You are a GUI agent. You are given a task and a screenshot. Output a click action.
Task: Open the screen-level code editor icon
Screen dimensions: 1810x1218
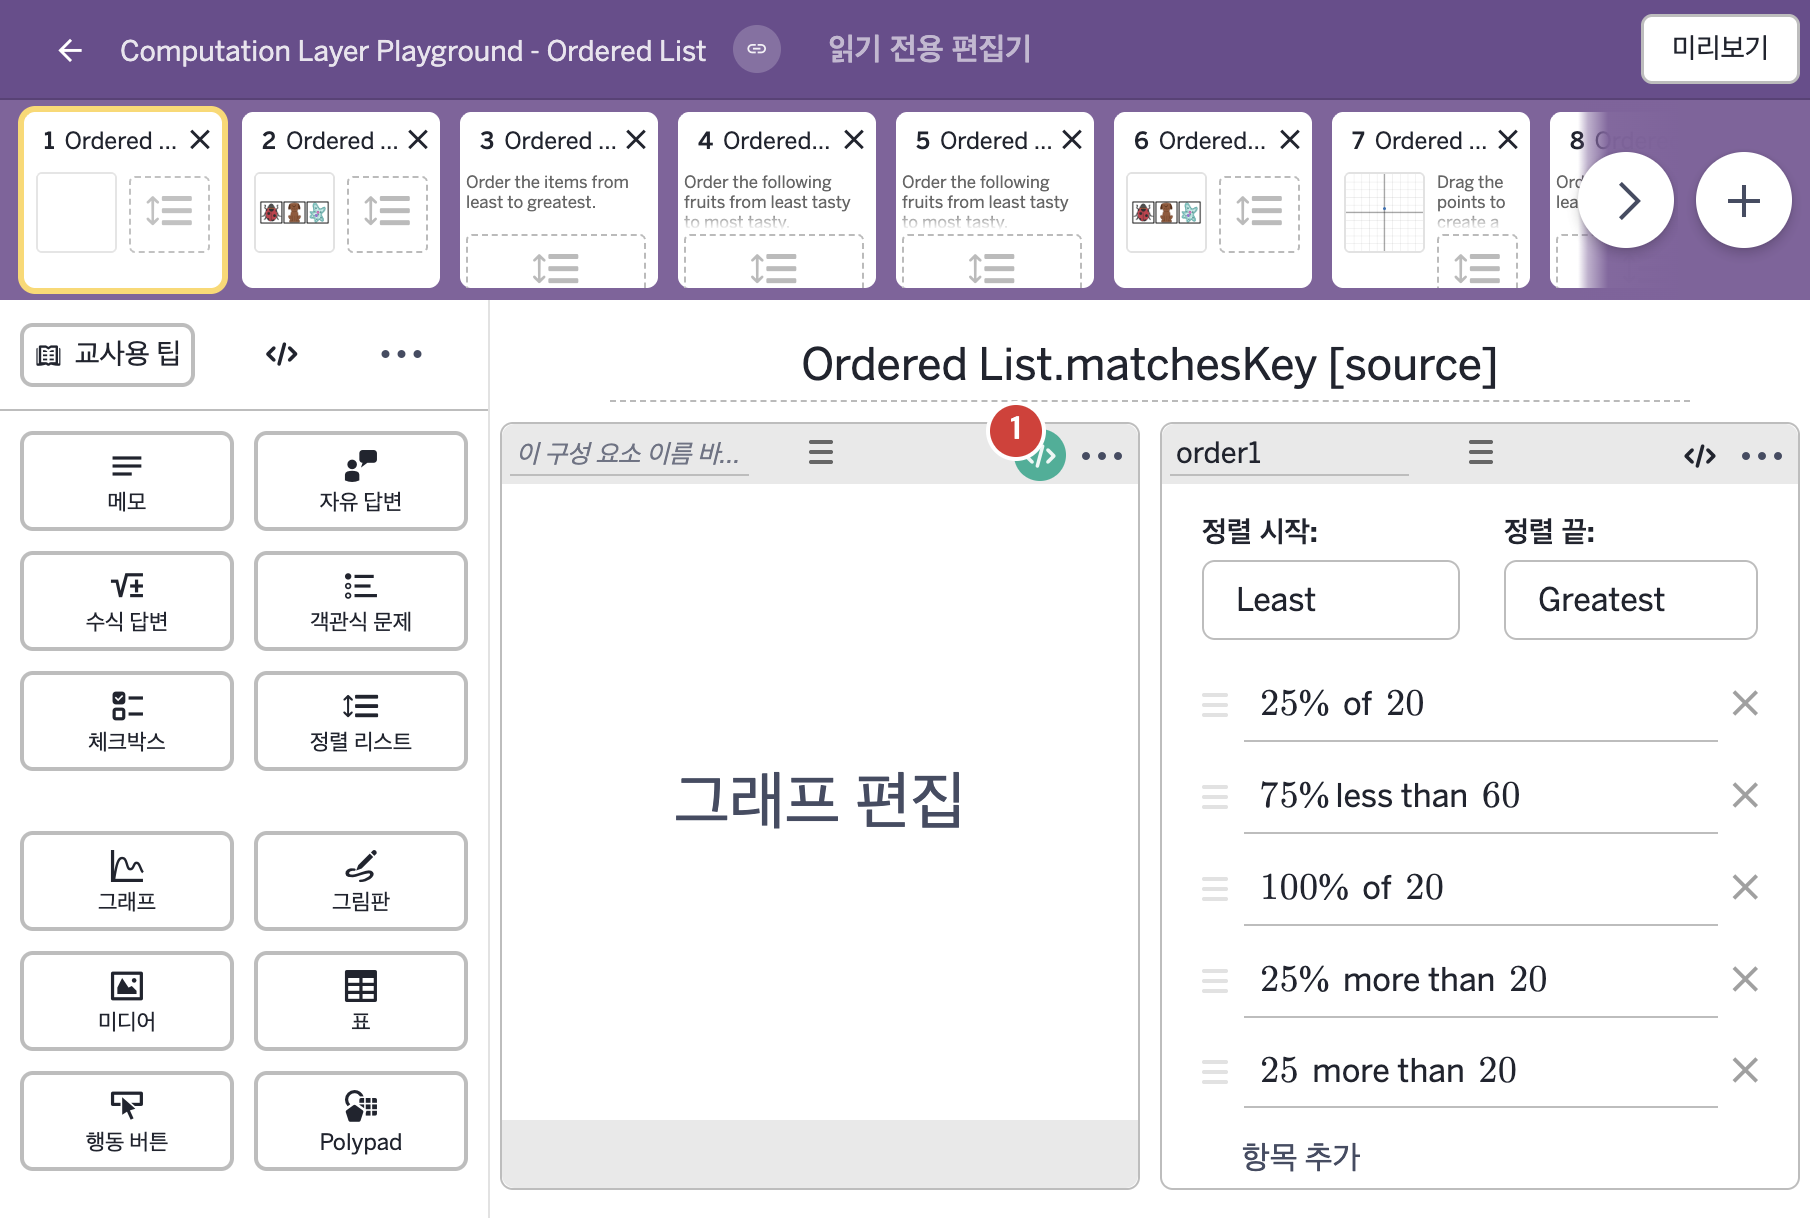click(x=282, y=354)
